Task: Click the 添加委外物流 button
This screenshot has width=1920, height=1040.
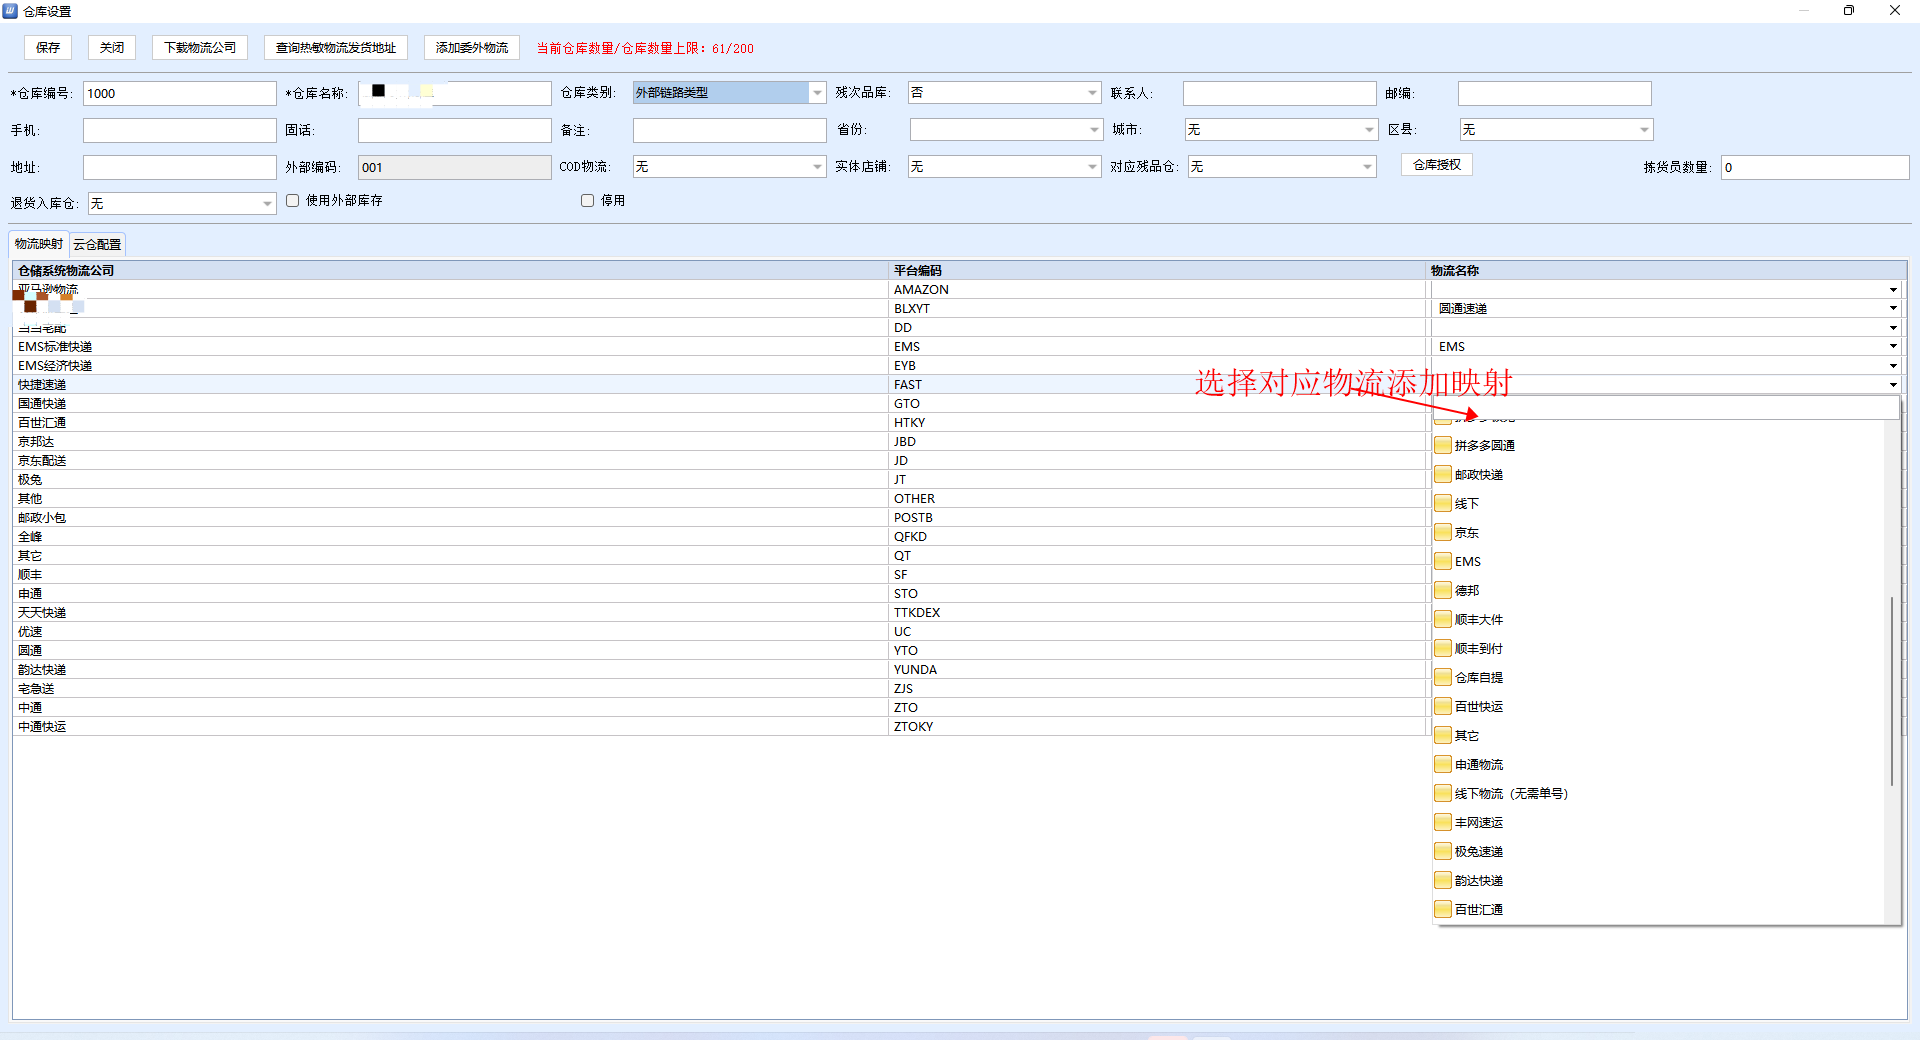Action: [472, 48]
